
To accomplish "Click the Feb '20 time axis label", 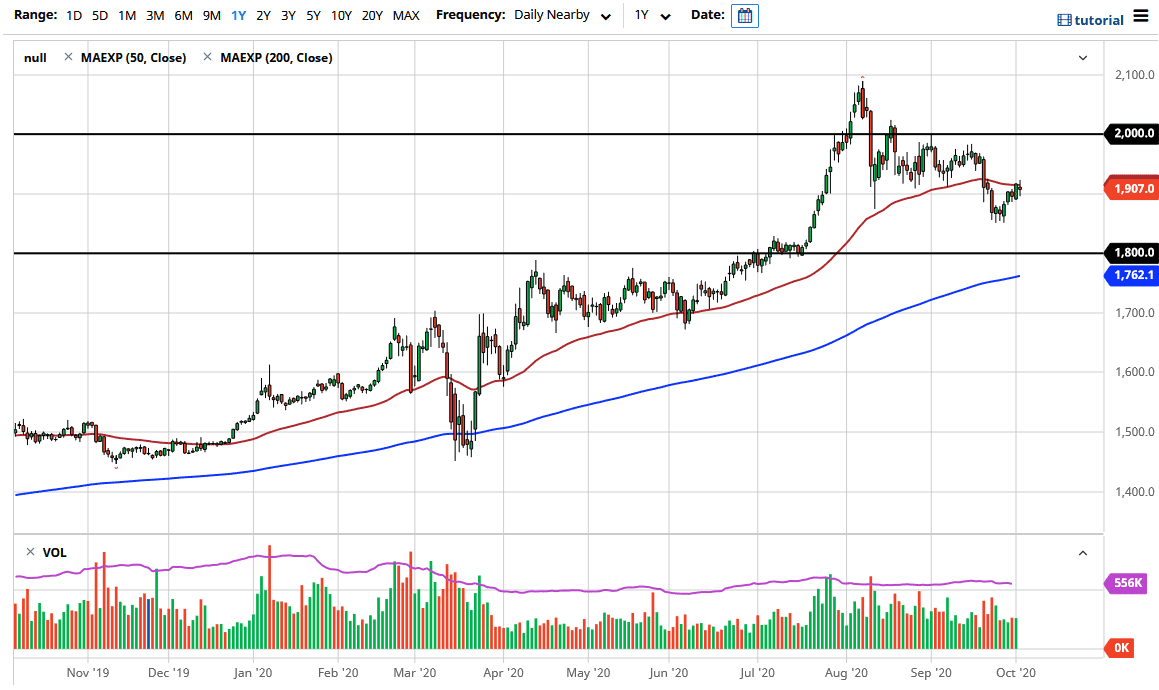I will click(x=338, y=672).
